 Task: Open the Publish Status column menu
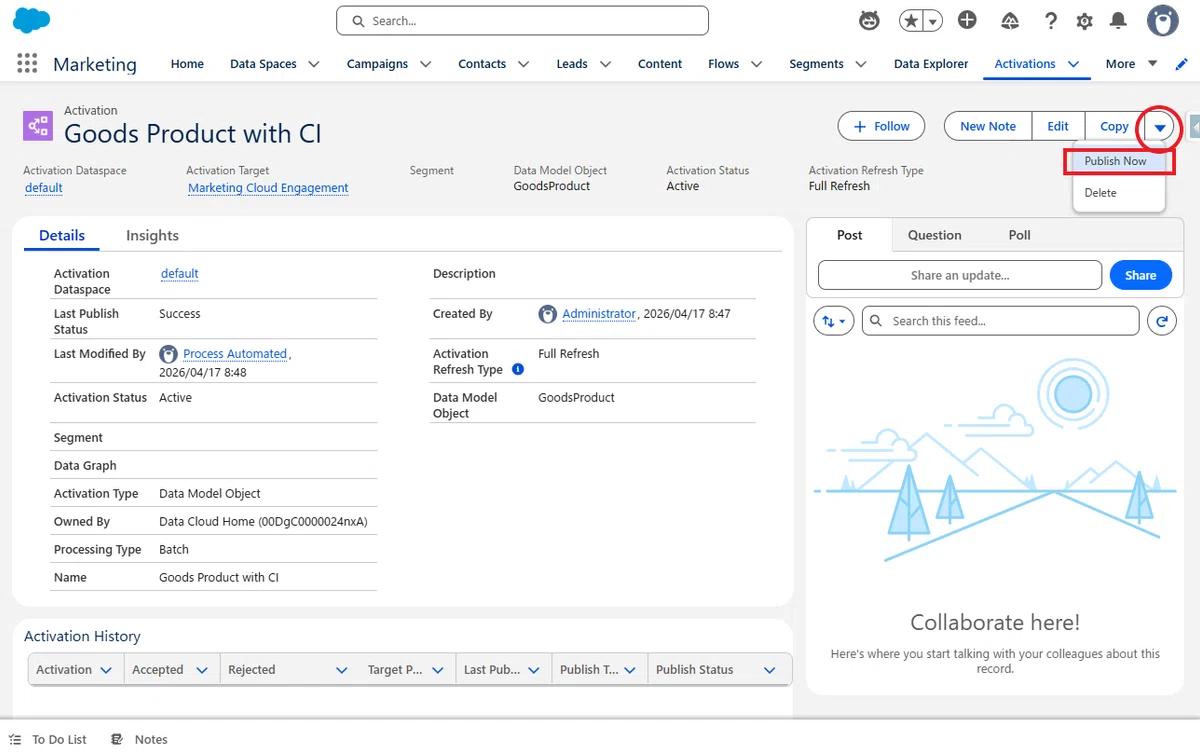[769, 670]
